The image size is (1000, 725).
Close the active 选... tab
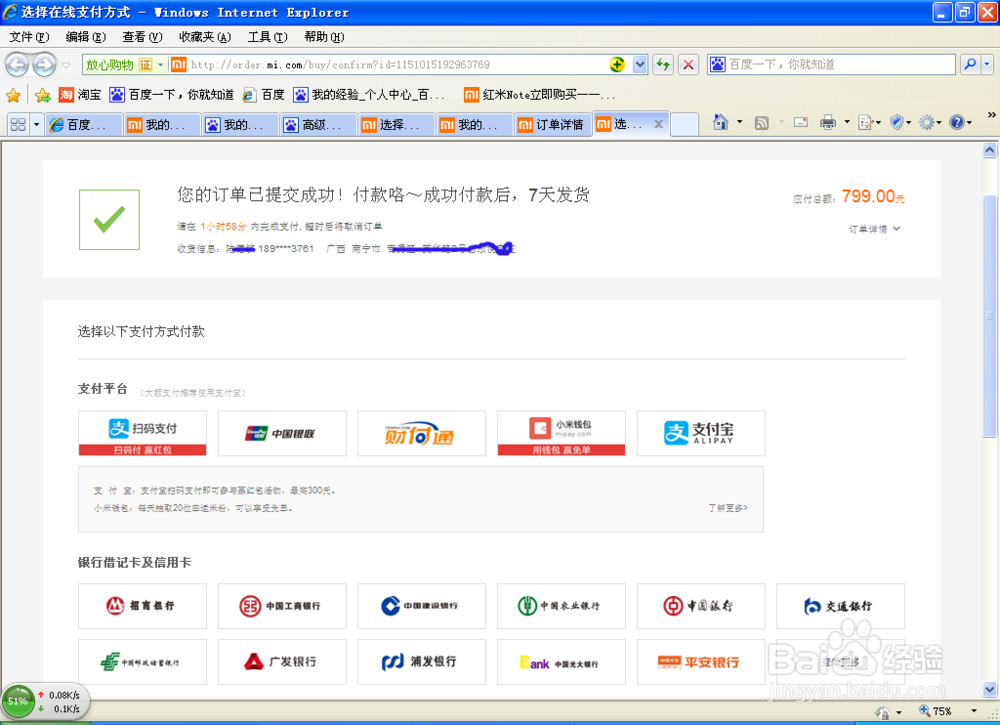tap(659, 124)
